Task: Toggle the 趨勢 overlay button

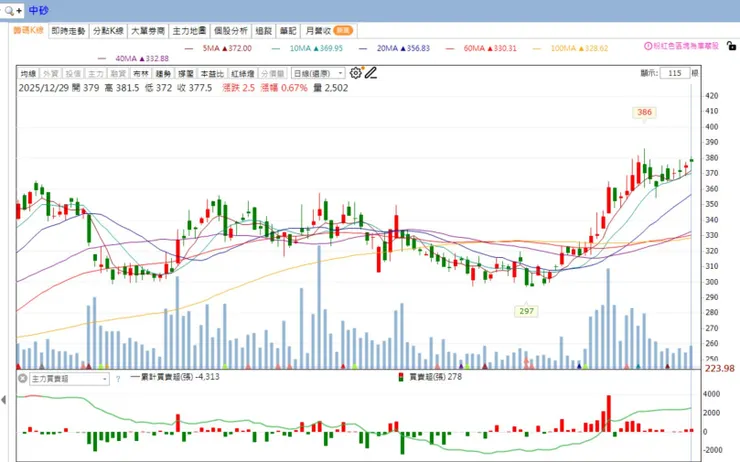Action: [163, 74]
